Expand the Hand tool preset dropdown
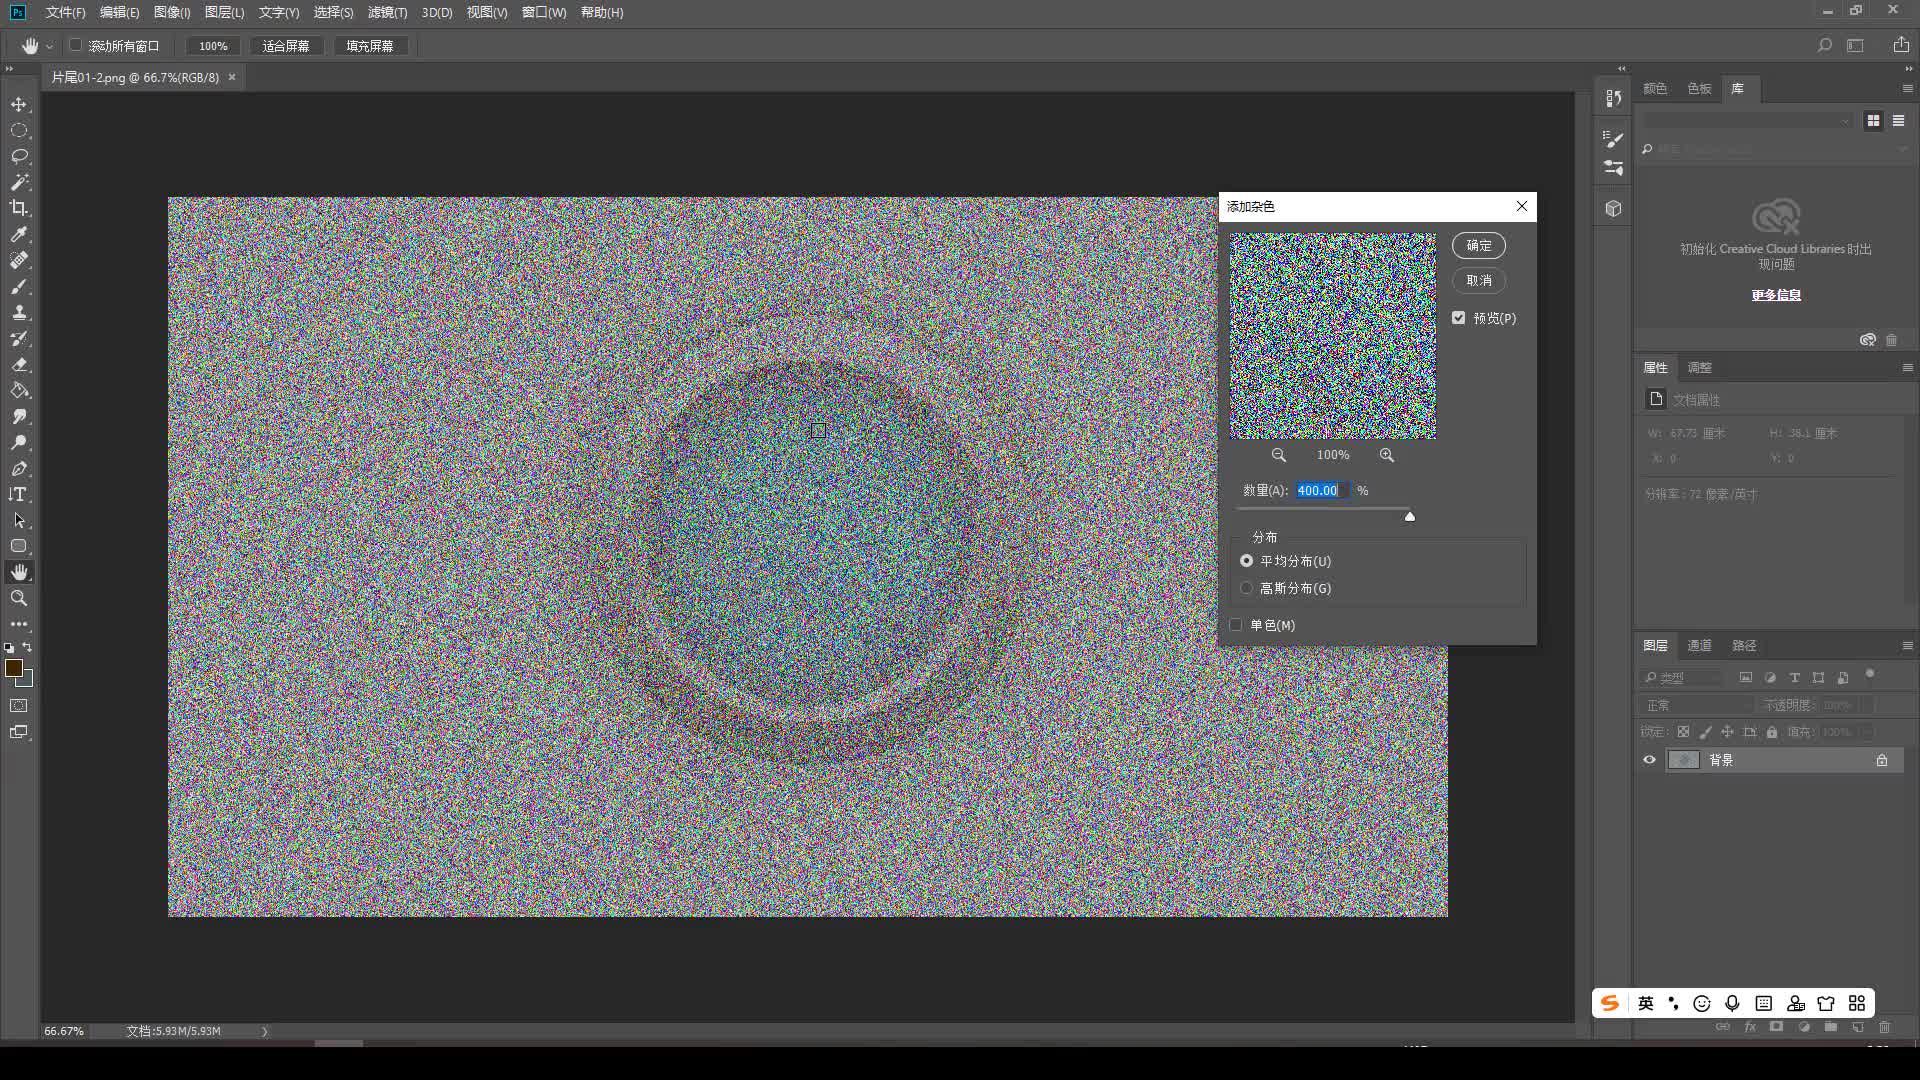 [x=49, y=46]
